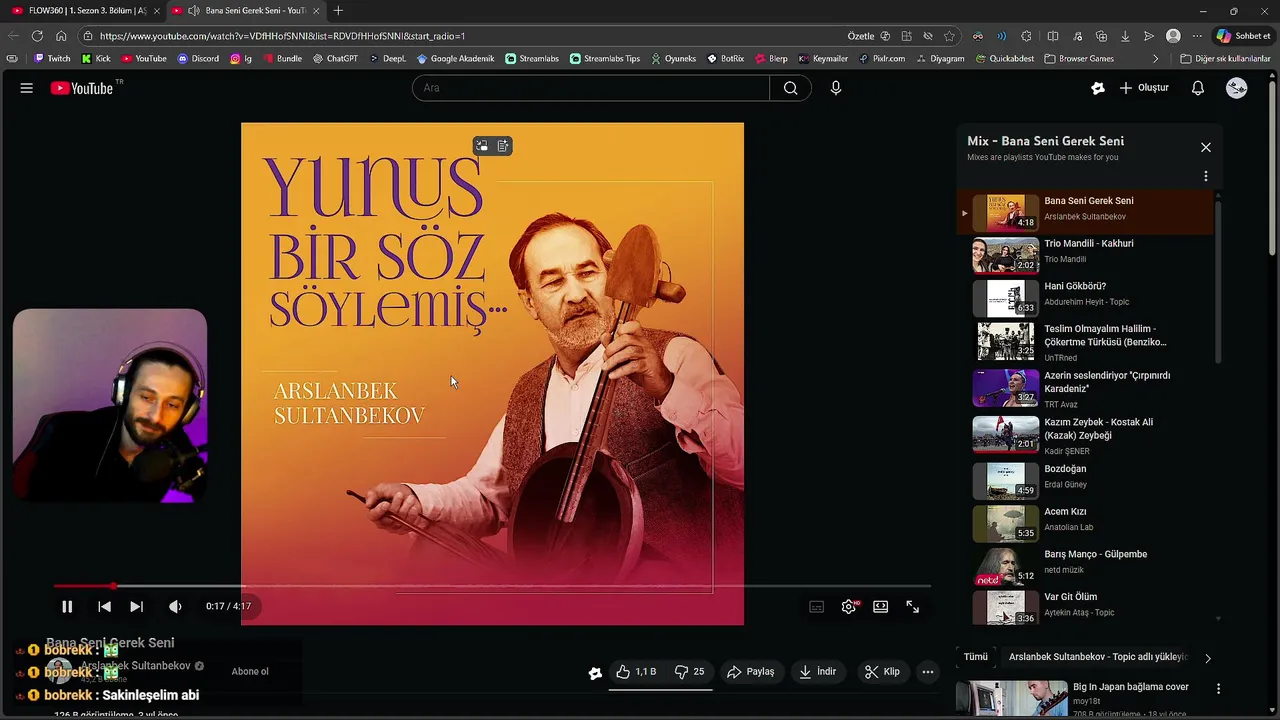Open browser downloads
The image size is (1280, 720).
[x=1125, y=36]
